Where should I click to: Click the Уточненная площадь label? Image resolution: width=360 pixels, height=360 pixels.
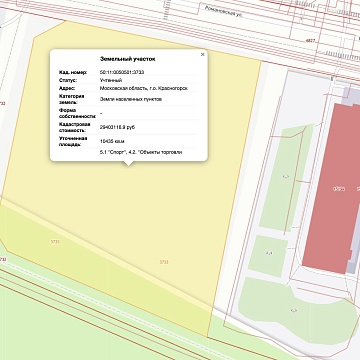pos(73,141)
